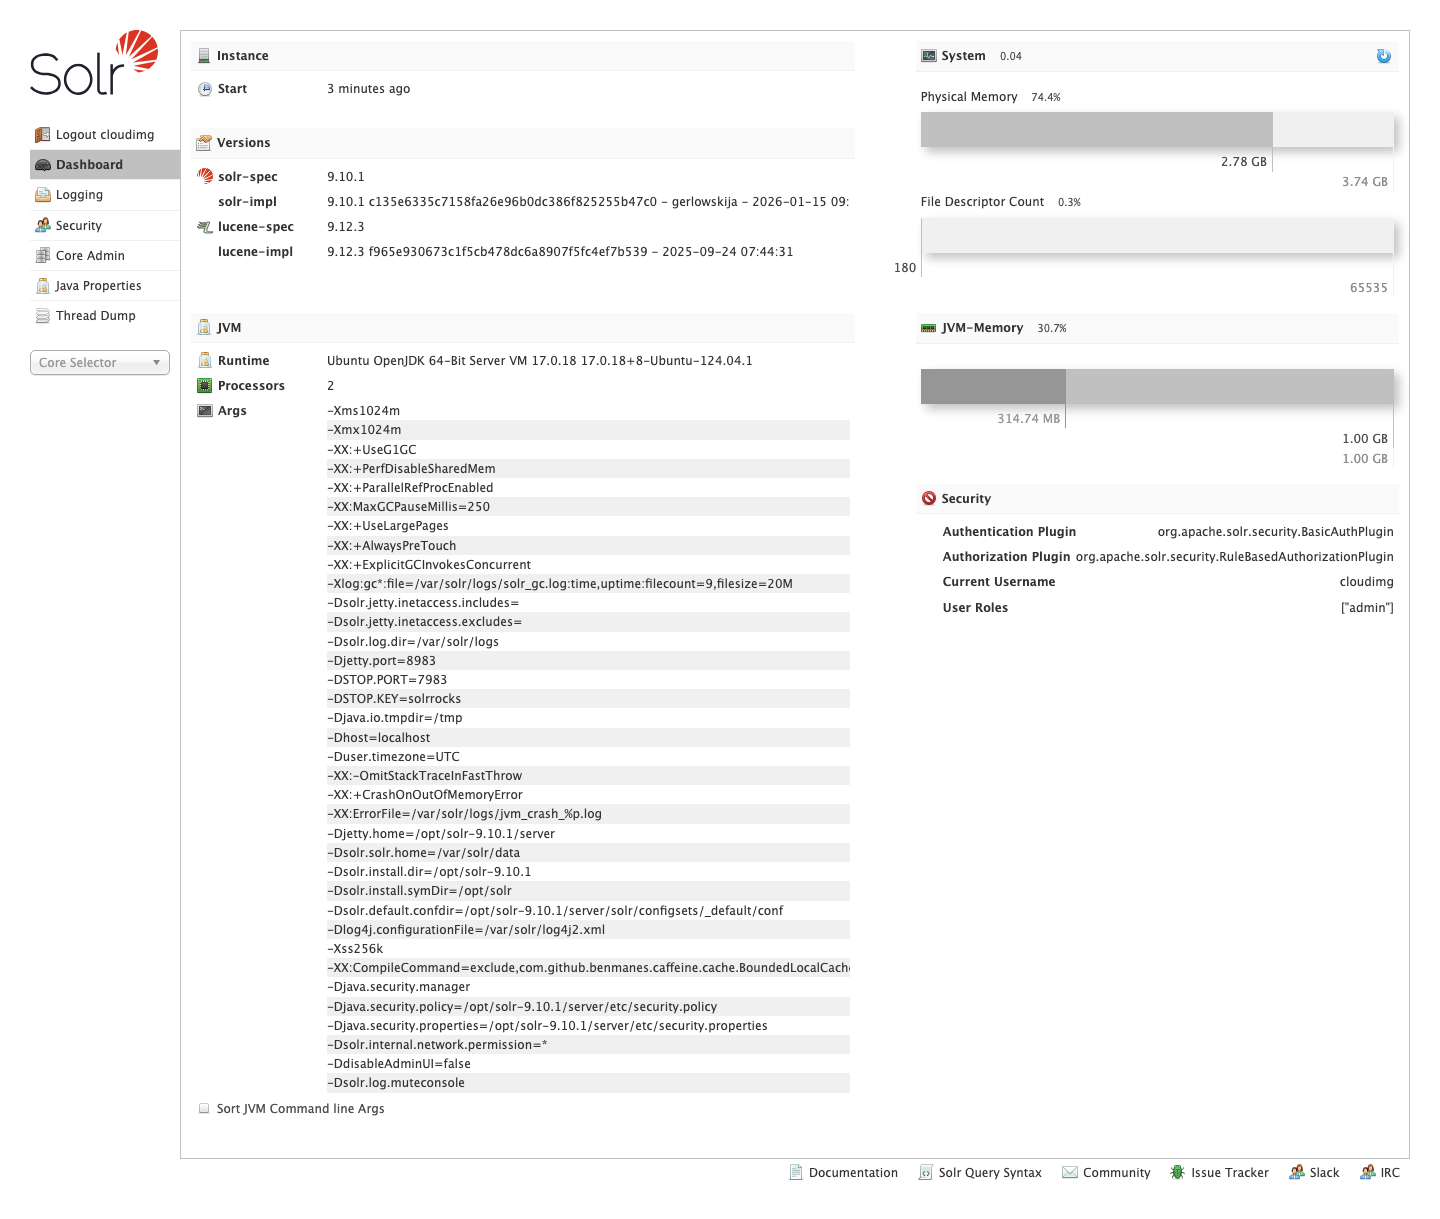Click the Security users icon in sidebar

click(42, 226)
